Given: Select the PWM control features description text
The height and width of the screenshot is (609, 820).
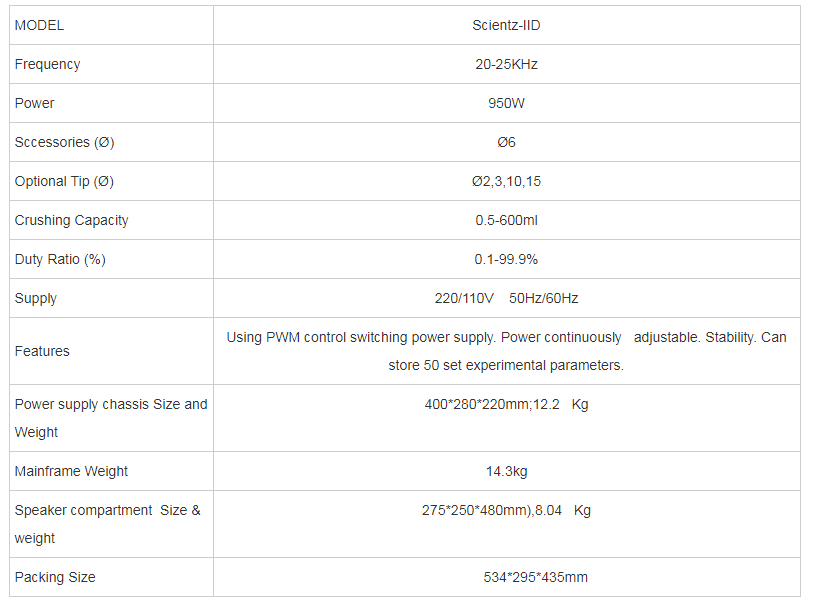Looking at the screenshot, I should click(x=506, y=351).
